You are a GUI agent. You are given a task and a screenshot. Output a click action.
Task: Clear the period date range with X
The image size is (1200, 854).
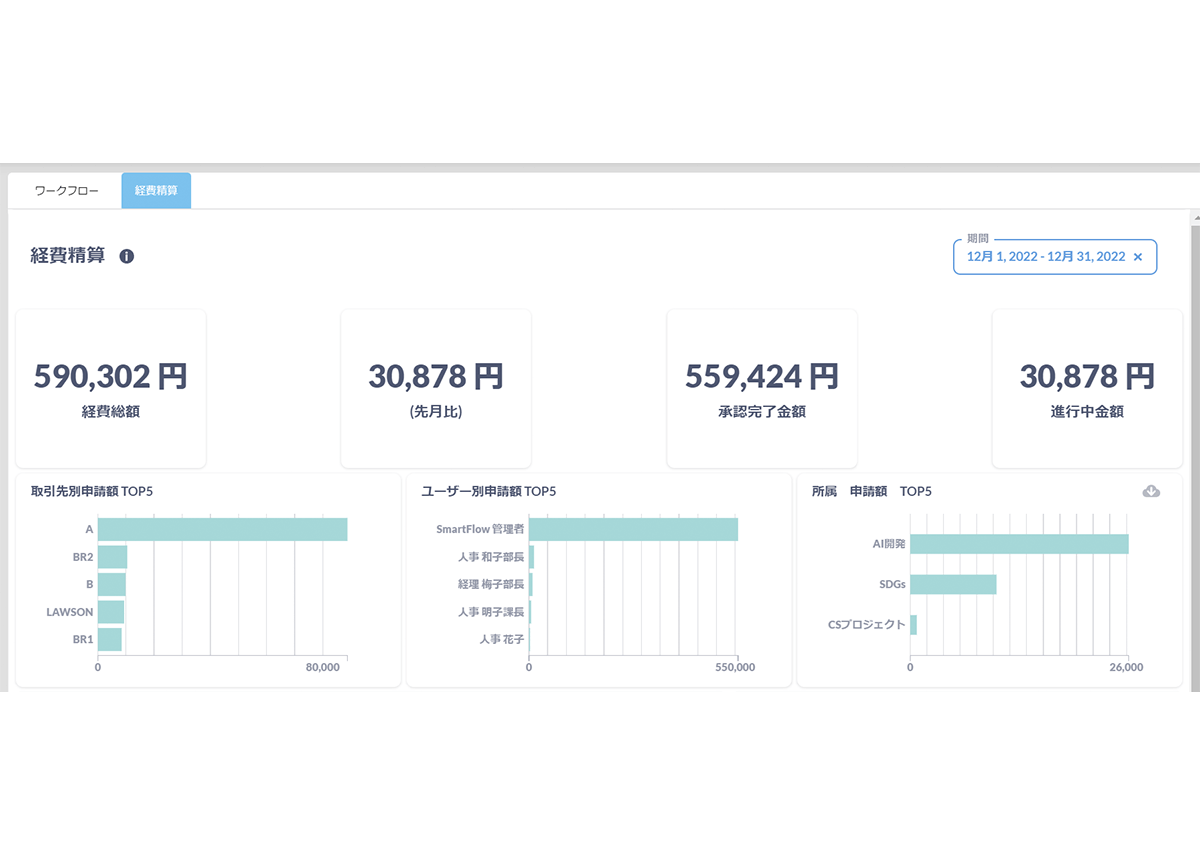[1137, 257]
